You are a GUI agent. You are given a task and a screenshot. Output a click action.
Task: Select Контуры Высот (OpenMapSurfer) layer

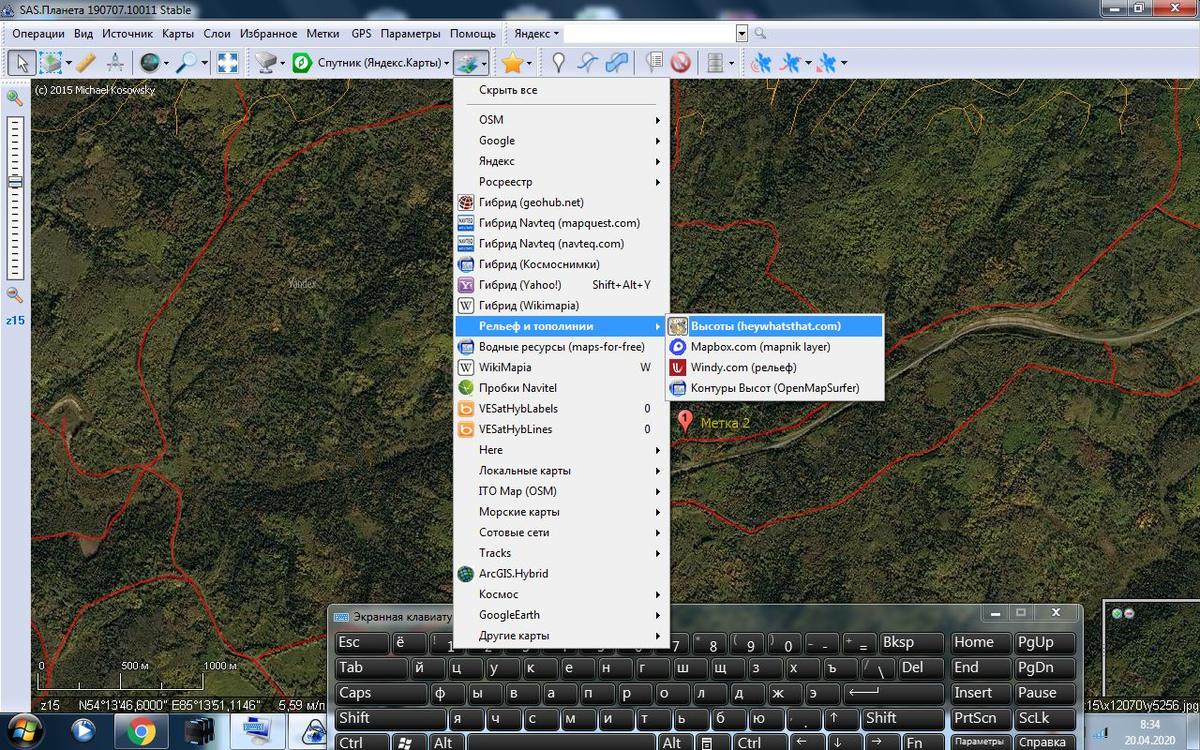coord(775,388)
